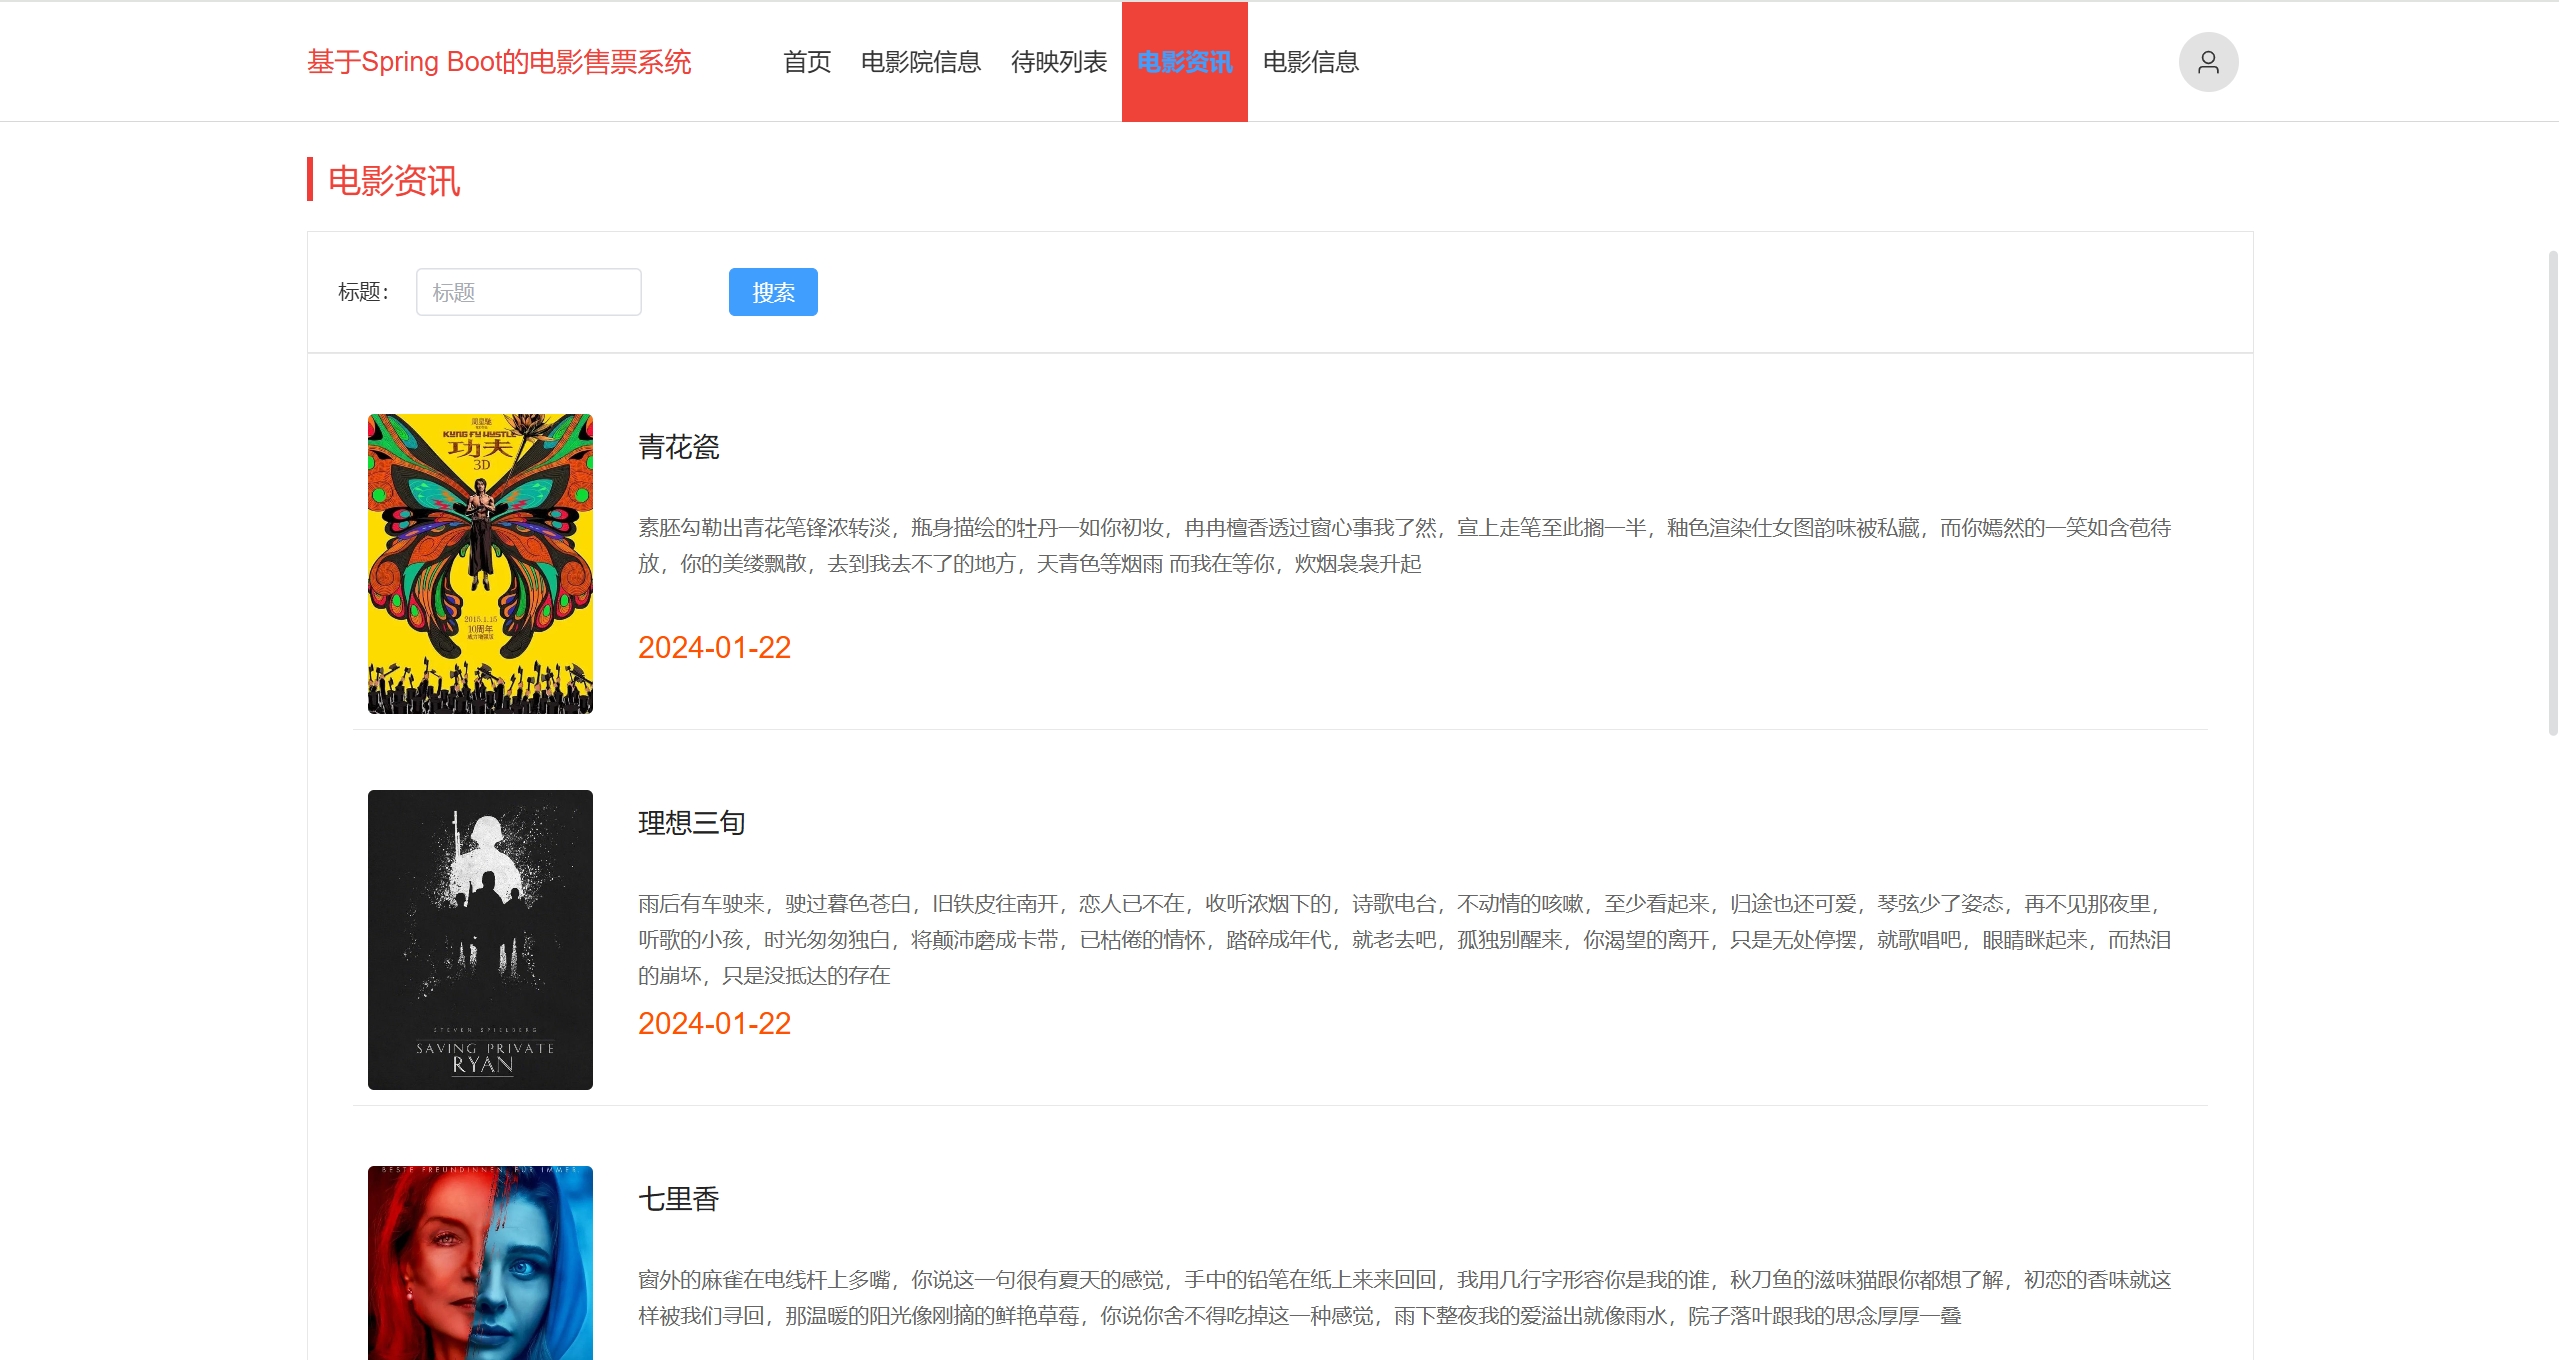Image resolution: width=2559 pixels, height=1360 pixels.
Task: Select the highlighted 电影资讯 tab
Action: point(1185,62)
